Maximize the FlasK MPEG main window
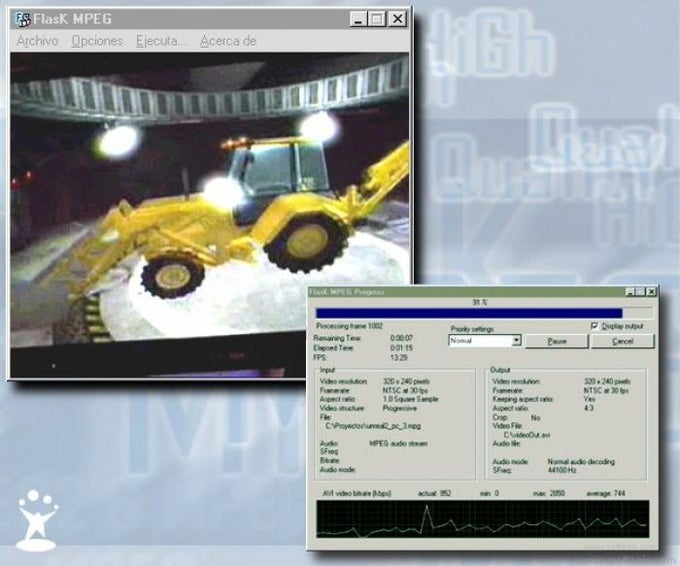This screenshot has width=680, height=566. (376, 19)
